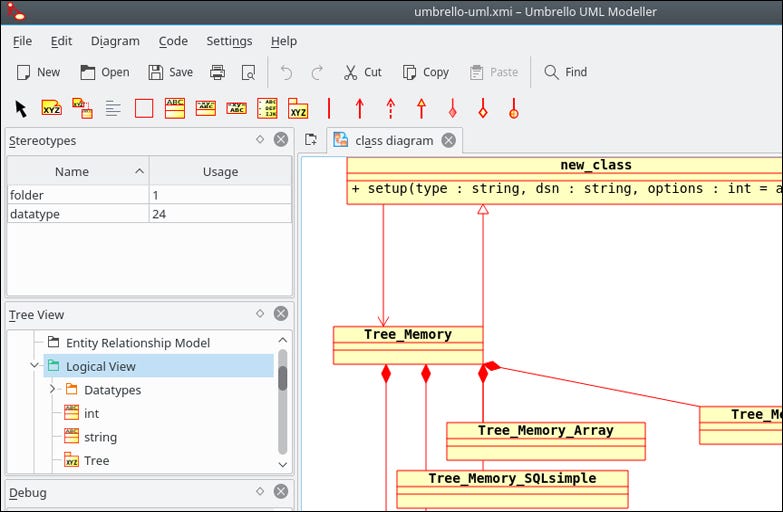The image size is (783, 512).
Task: Select the Package tool folder XYZ icon
Action: click(298, 108)
